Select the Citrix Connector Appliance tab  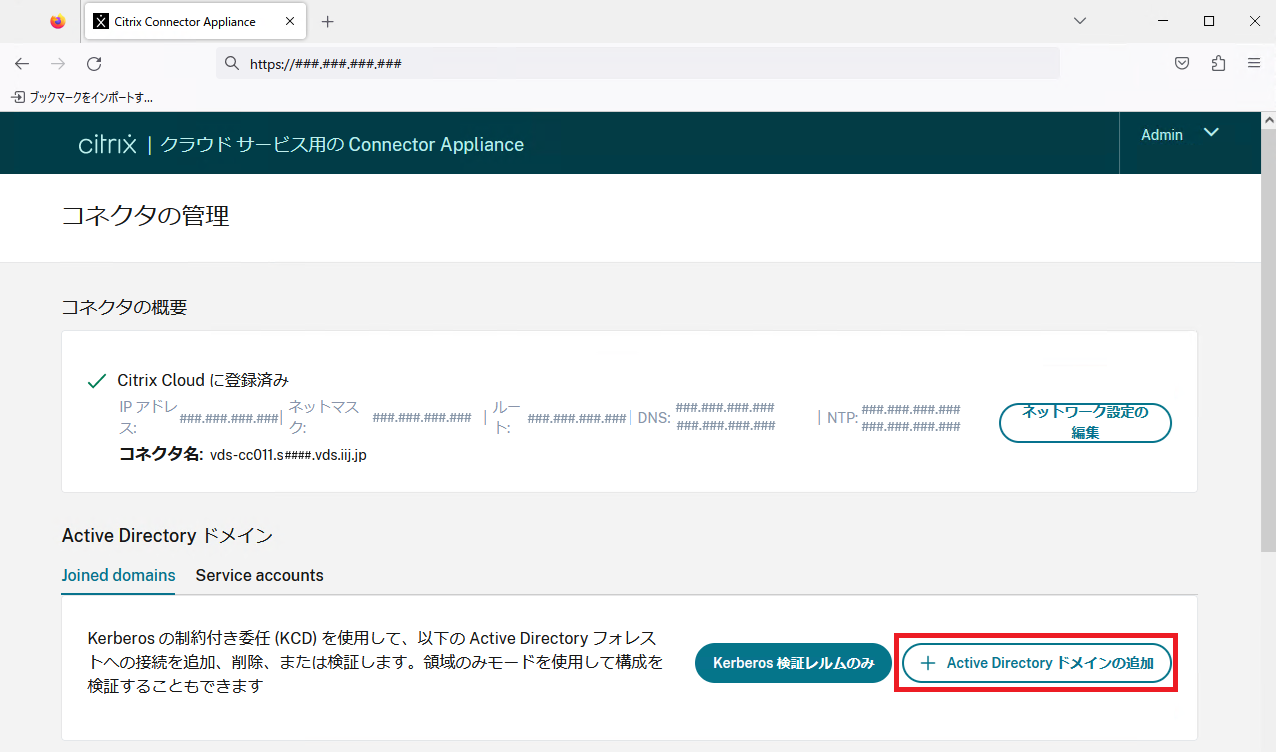point(195,22)
